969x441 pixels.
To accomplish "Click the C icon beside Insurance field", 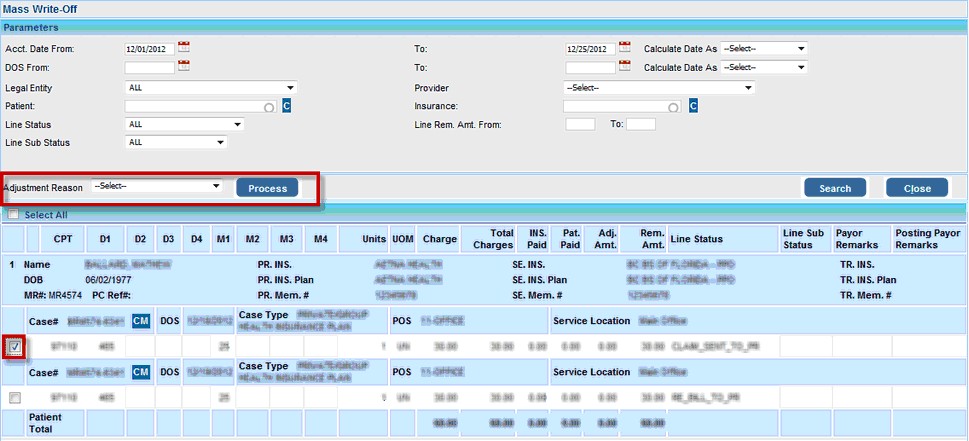I will pyautogui.click(x=693, y=106).
